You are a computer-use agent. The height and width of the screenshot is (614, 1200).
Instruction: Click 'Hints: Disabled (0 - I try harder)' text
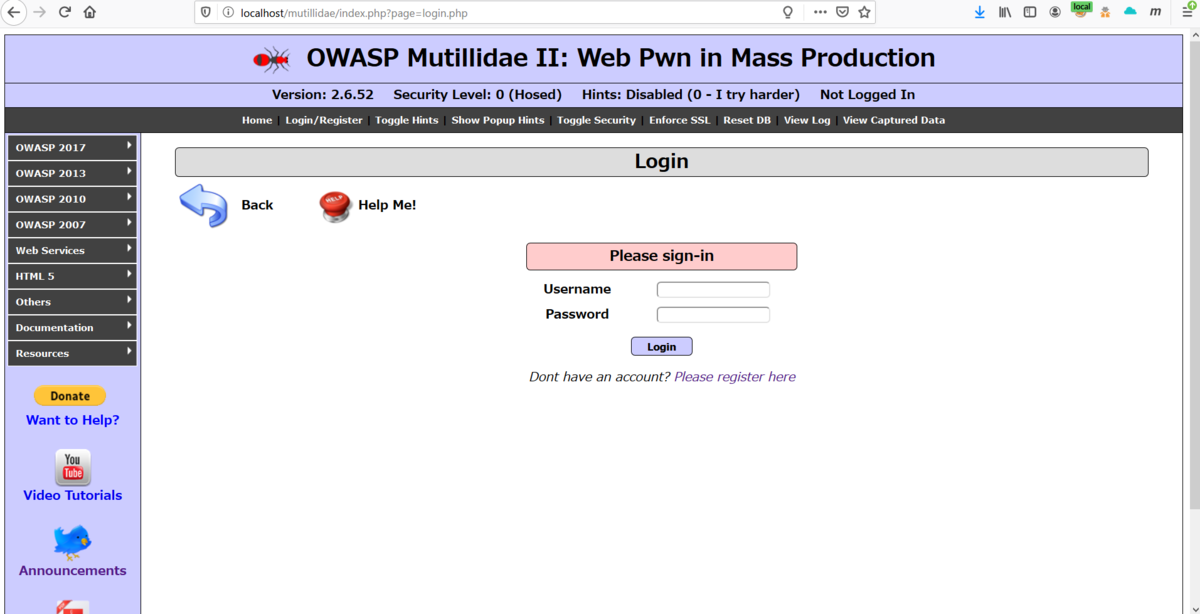point(691,95)
